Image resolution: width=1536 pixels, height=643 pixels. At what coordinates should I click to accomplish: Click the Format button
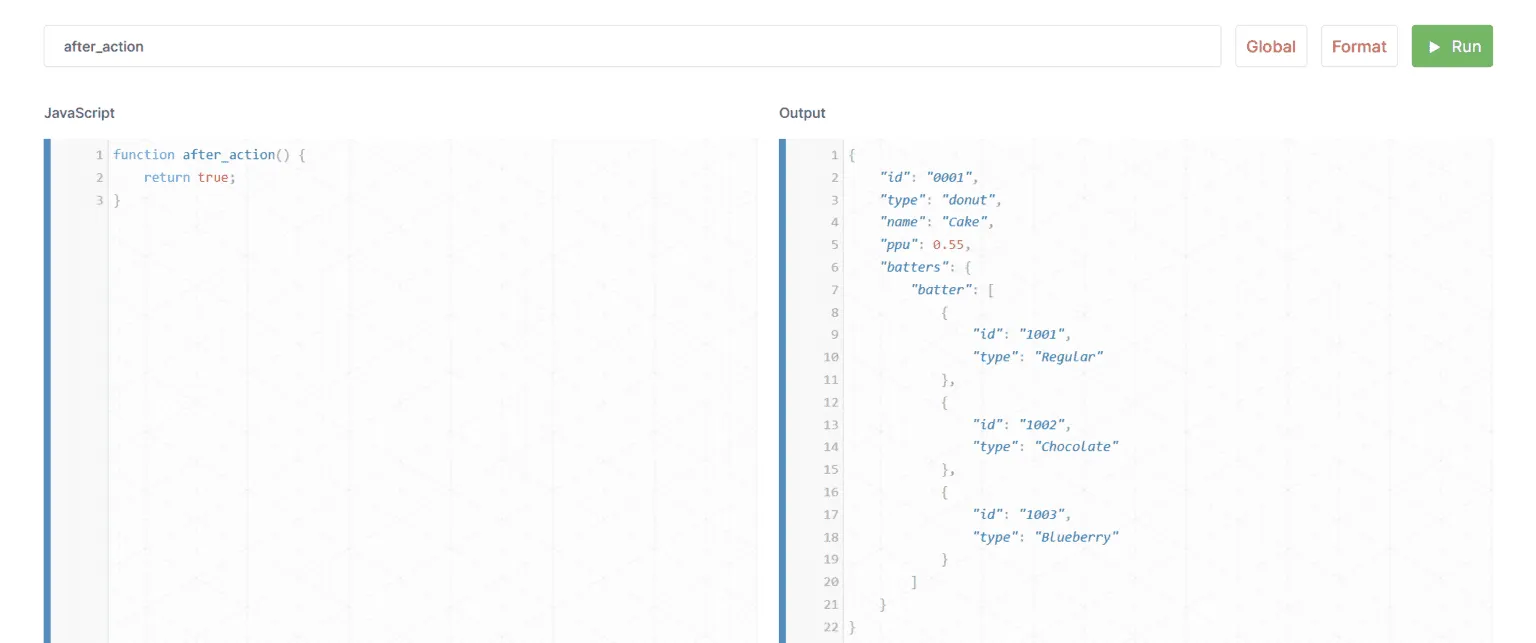[x=1359, y=46]
